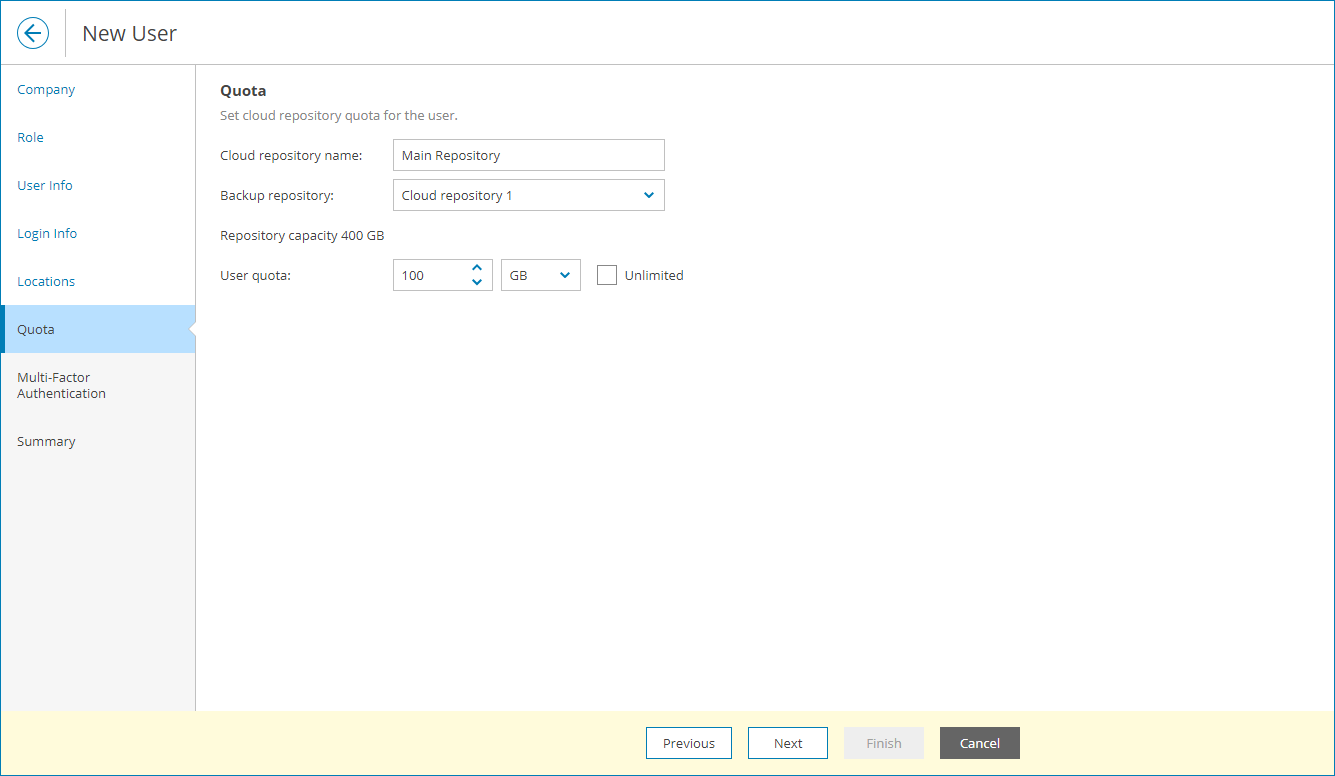Cancel the New User wizard
The image size is (1335, 776).
979,743
